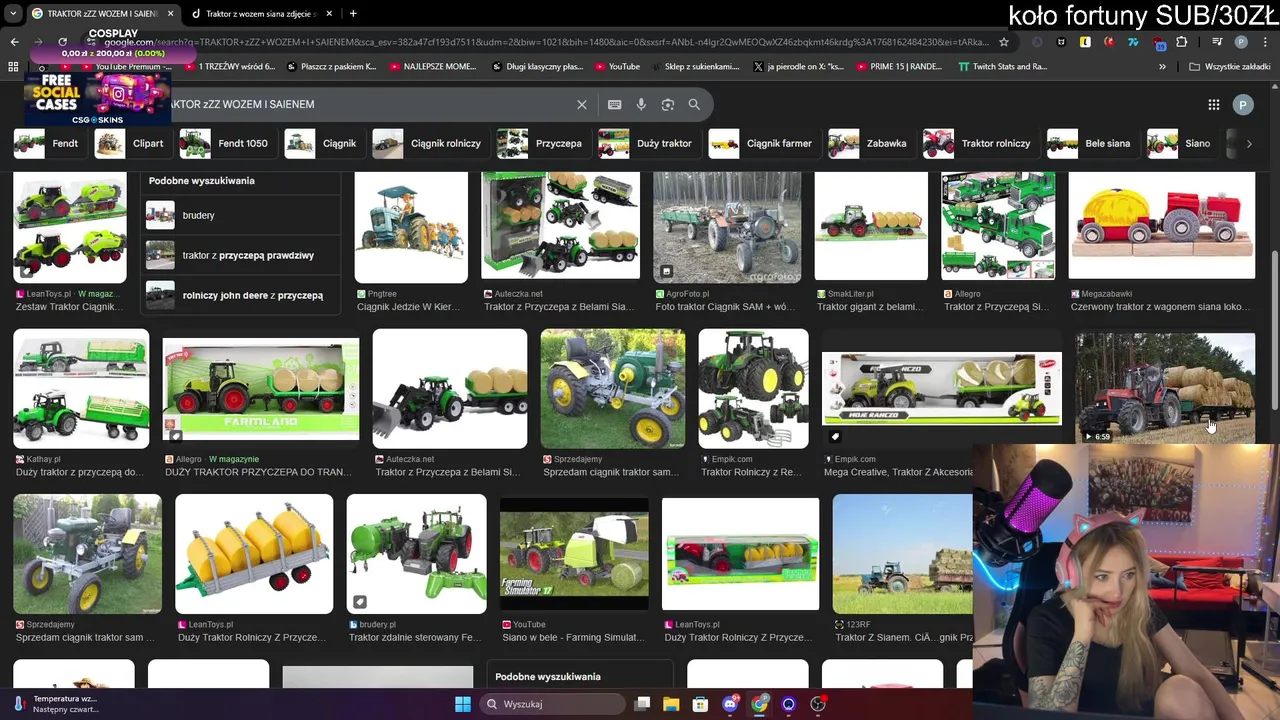Open the AgroFoto.pl tractor SAM photo
1280x720 pixels.
coord(727,227)
